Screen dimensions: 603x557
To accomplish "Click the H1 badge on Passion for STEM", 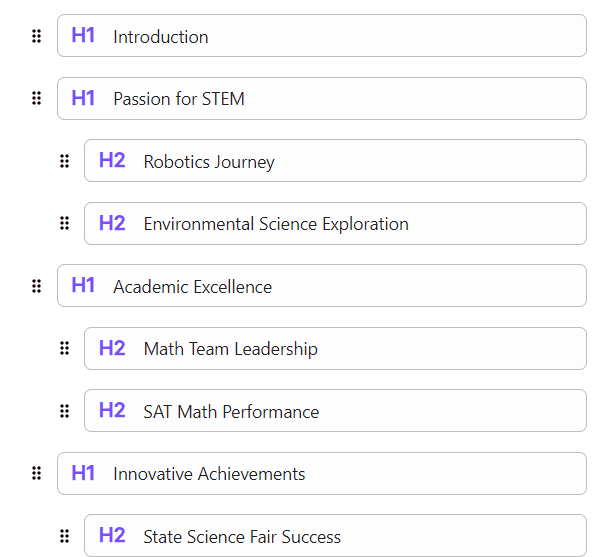I will (x=83, y=98).
